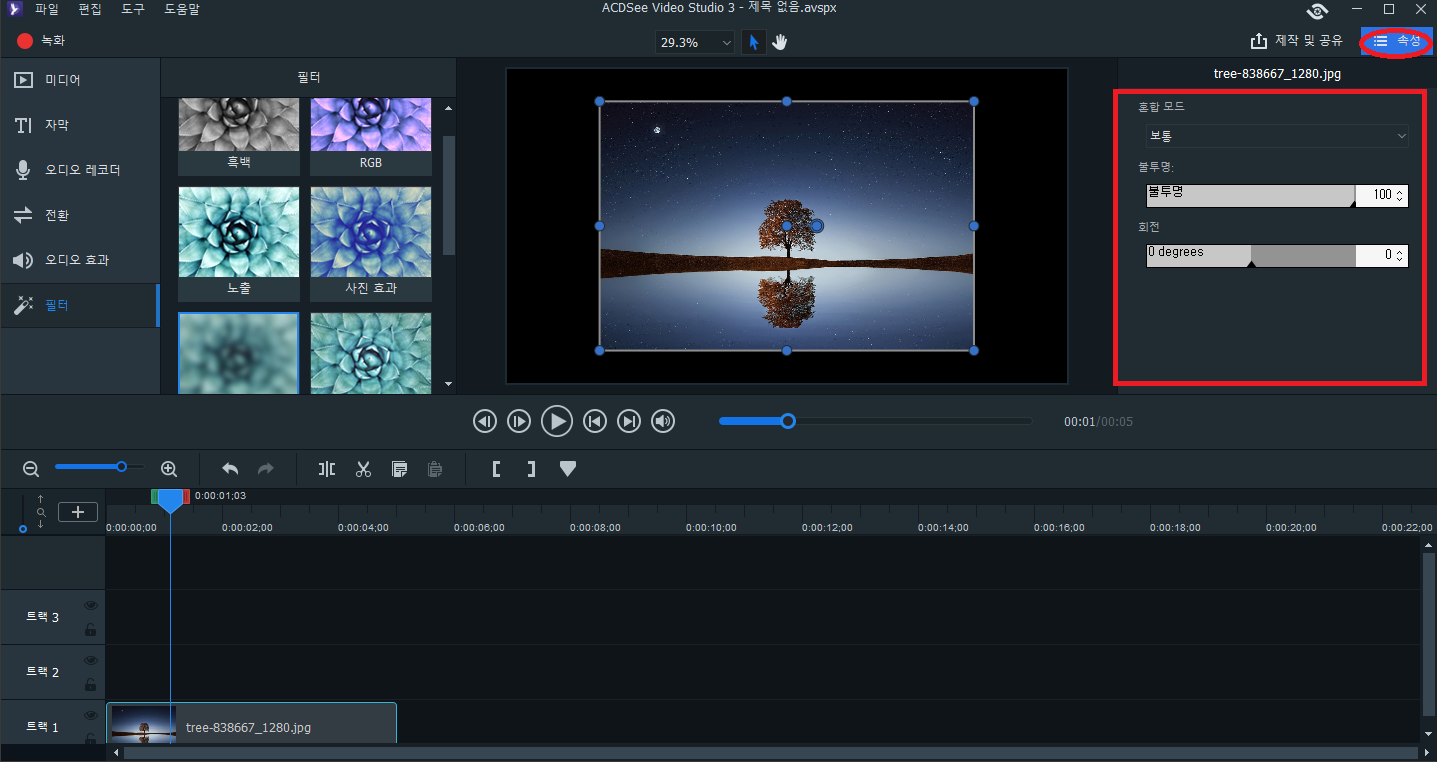Set the selection start bracket
The height and width of the screenshot is (762, 1437).
(496, 468)
